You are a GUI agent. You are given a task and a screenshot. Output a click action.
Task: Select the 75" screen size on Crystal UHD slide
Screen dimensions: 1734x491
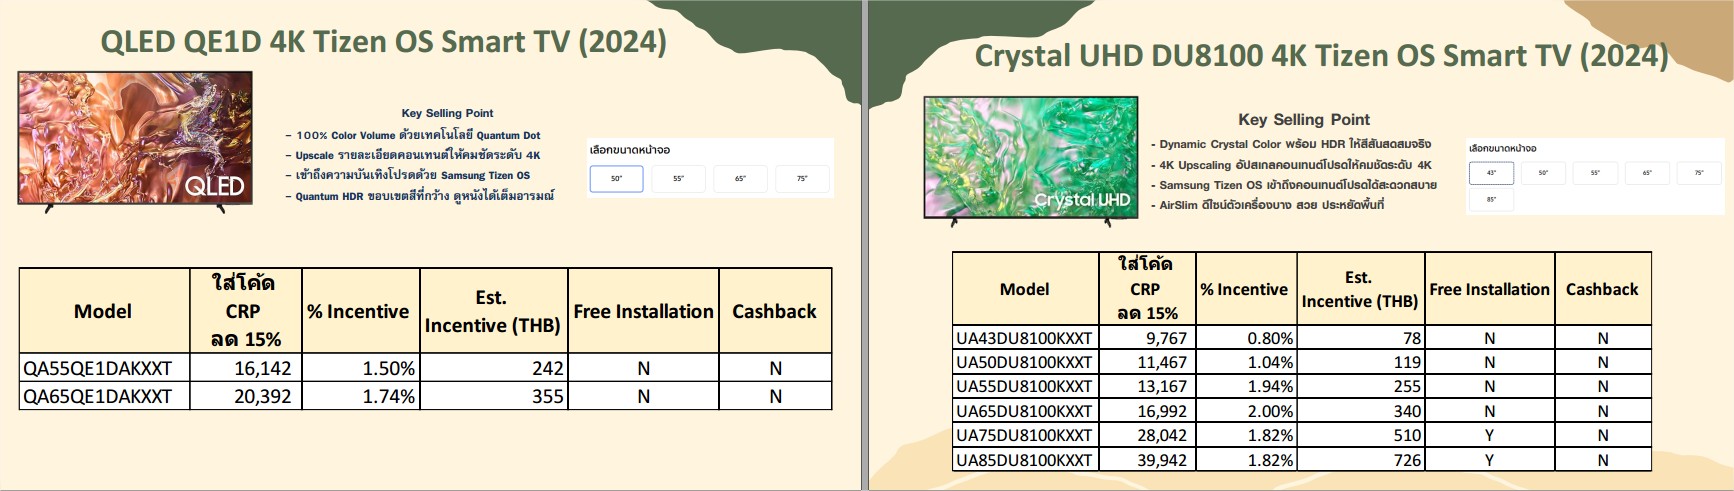pos(1699,173)
